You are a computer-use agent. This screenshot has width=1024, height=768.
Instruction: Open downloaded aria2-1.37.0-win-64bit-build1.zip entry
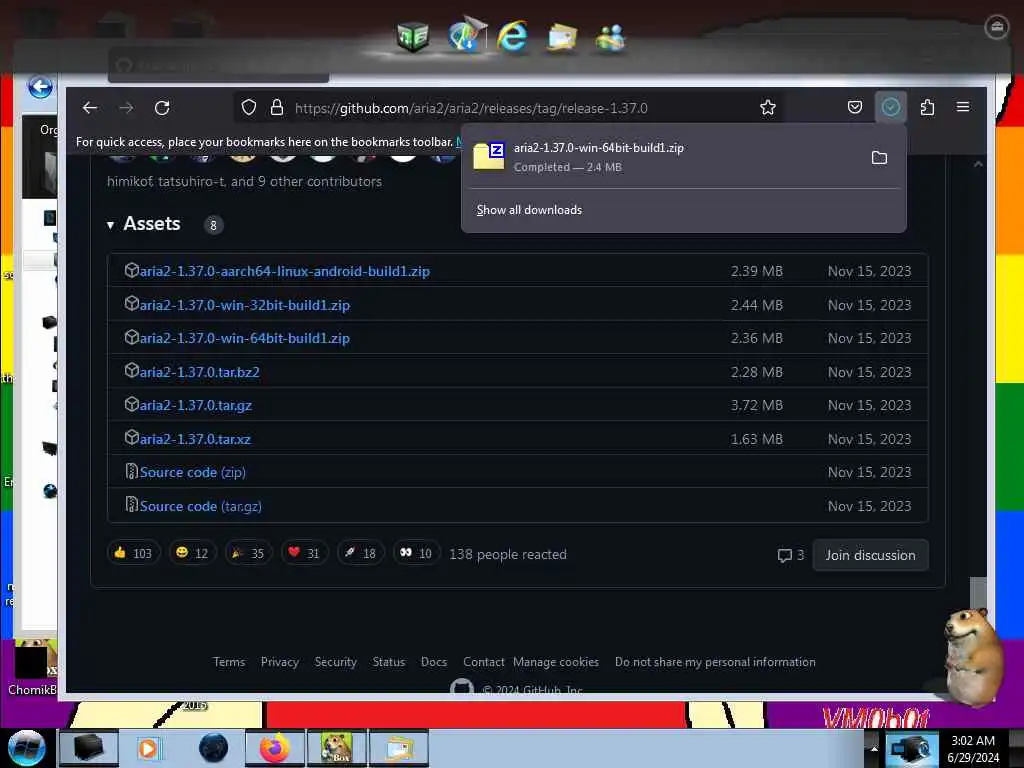point(663,157)
